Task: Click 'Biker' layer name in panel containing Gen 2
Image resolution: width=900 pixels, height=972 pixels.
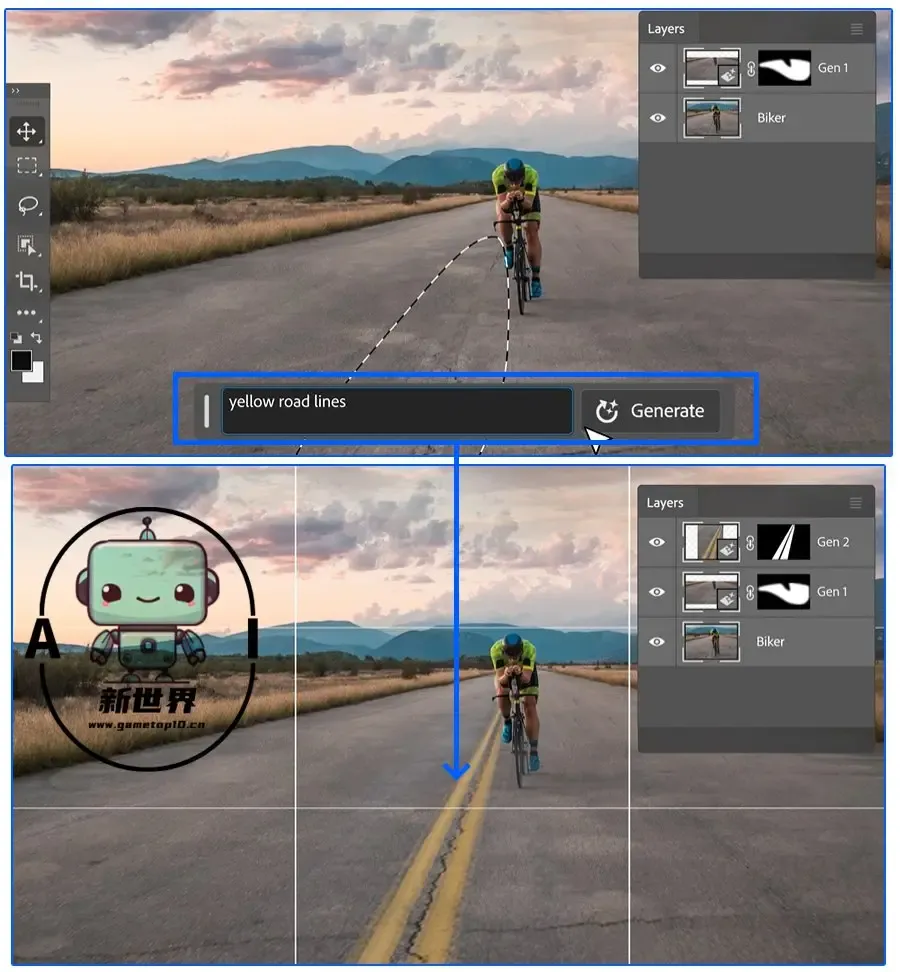Action: (x=770, y=642)
